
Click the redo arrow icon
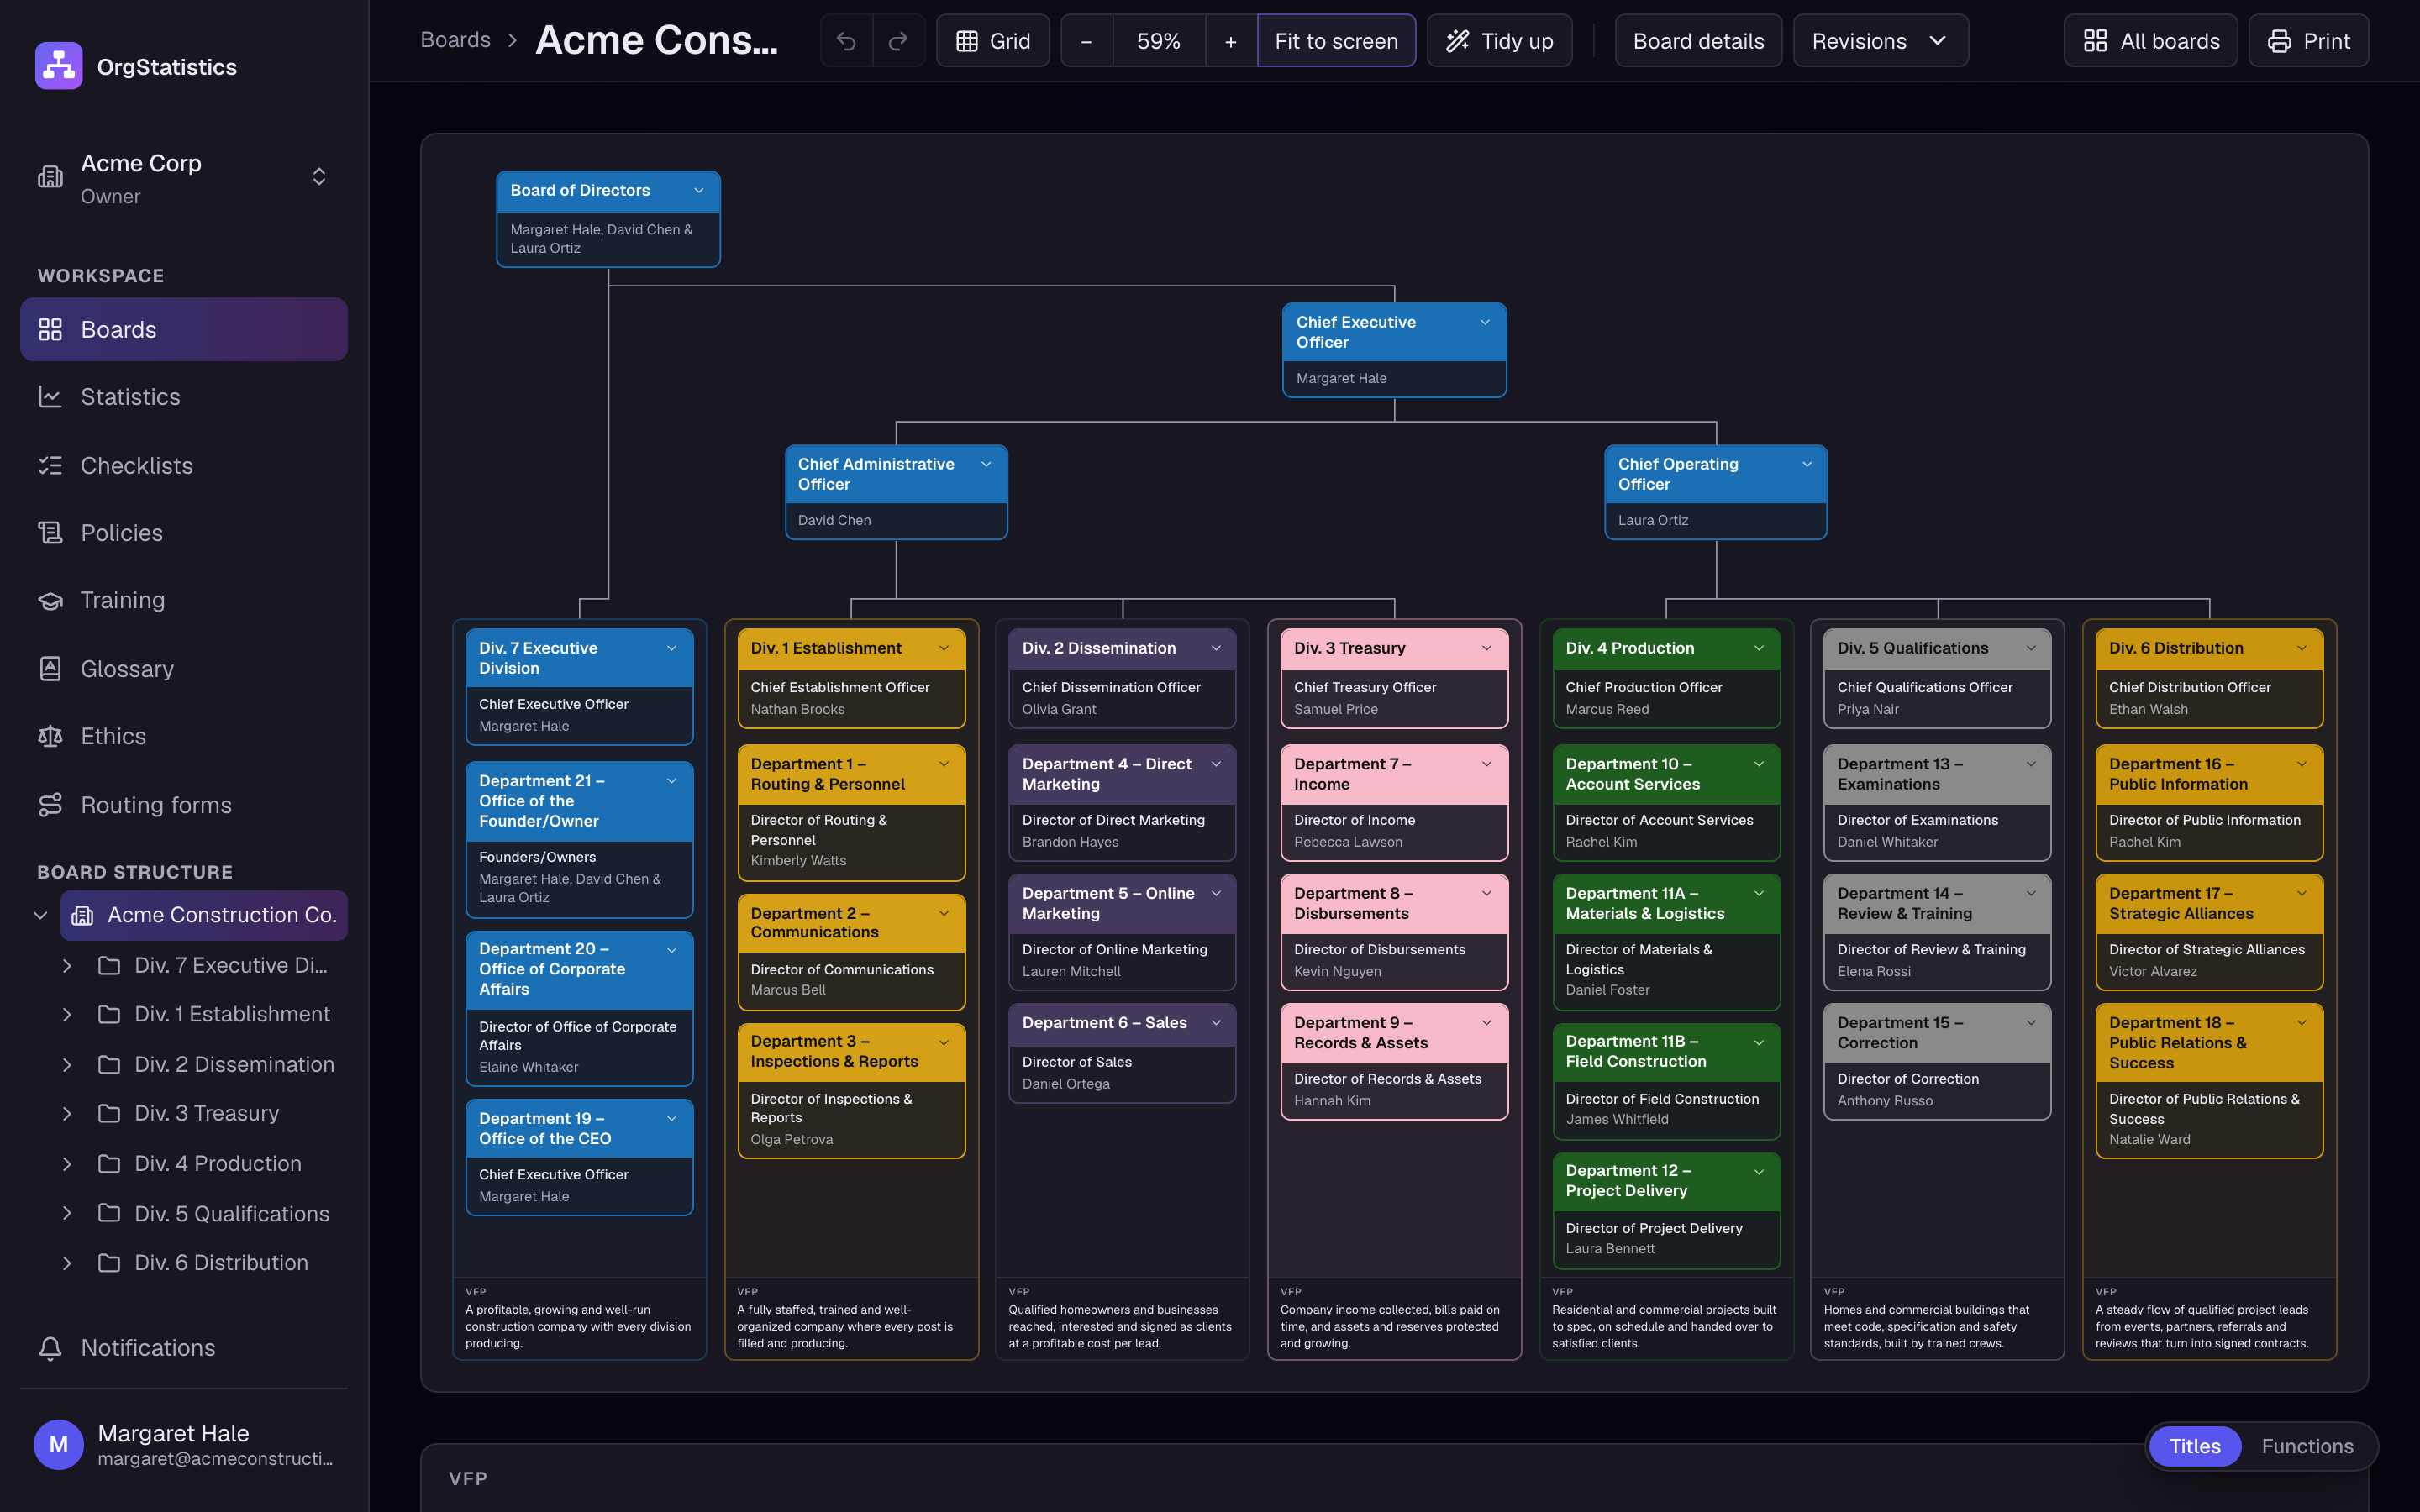click(x=898, y=41)
